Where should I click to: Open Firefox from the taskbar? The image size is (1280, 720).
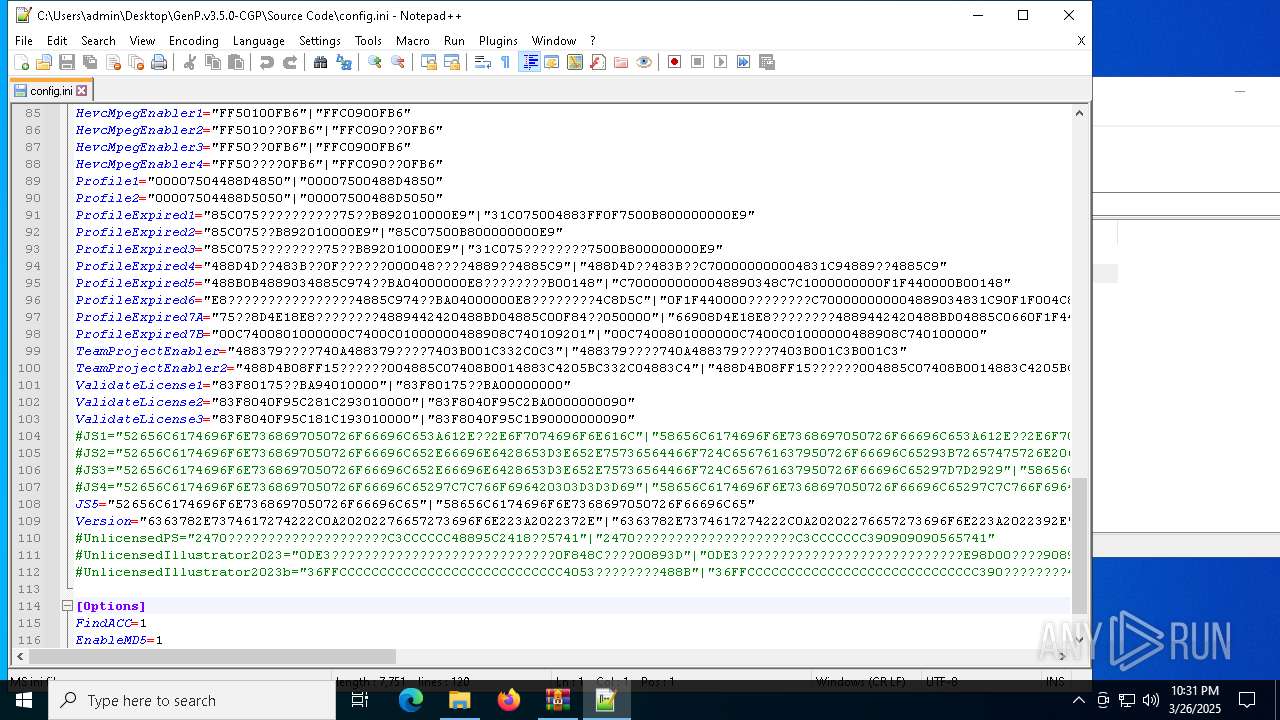tap(508, 700)
